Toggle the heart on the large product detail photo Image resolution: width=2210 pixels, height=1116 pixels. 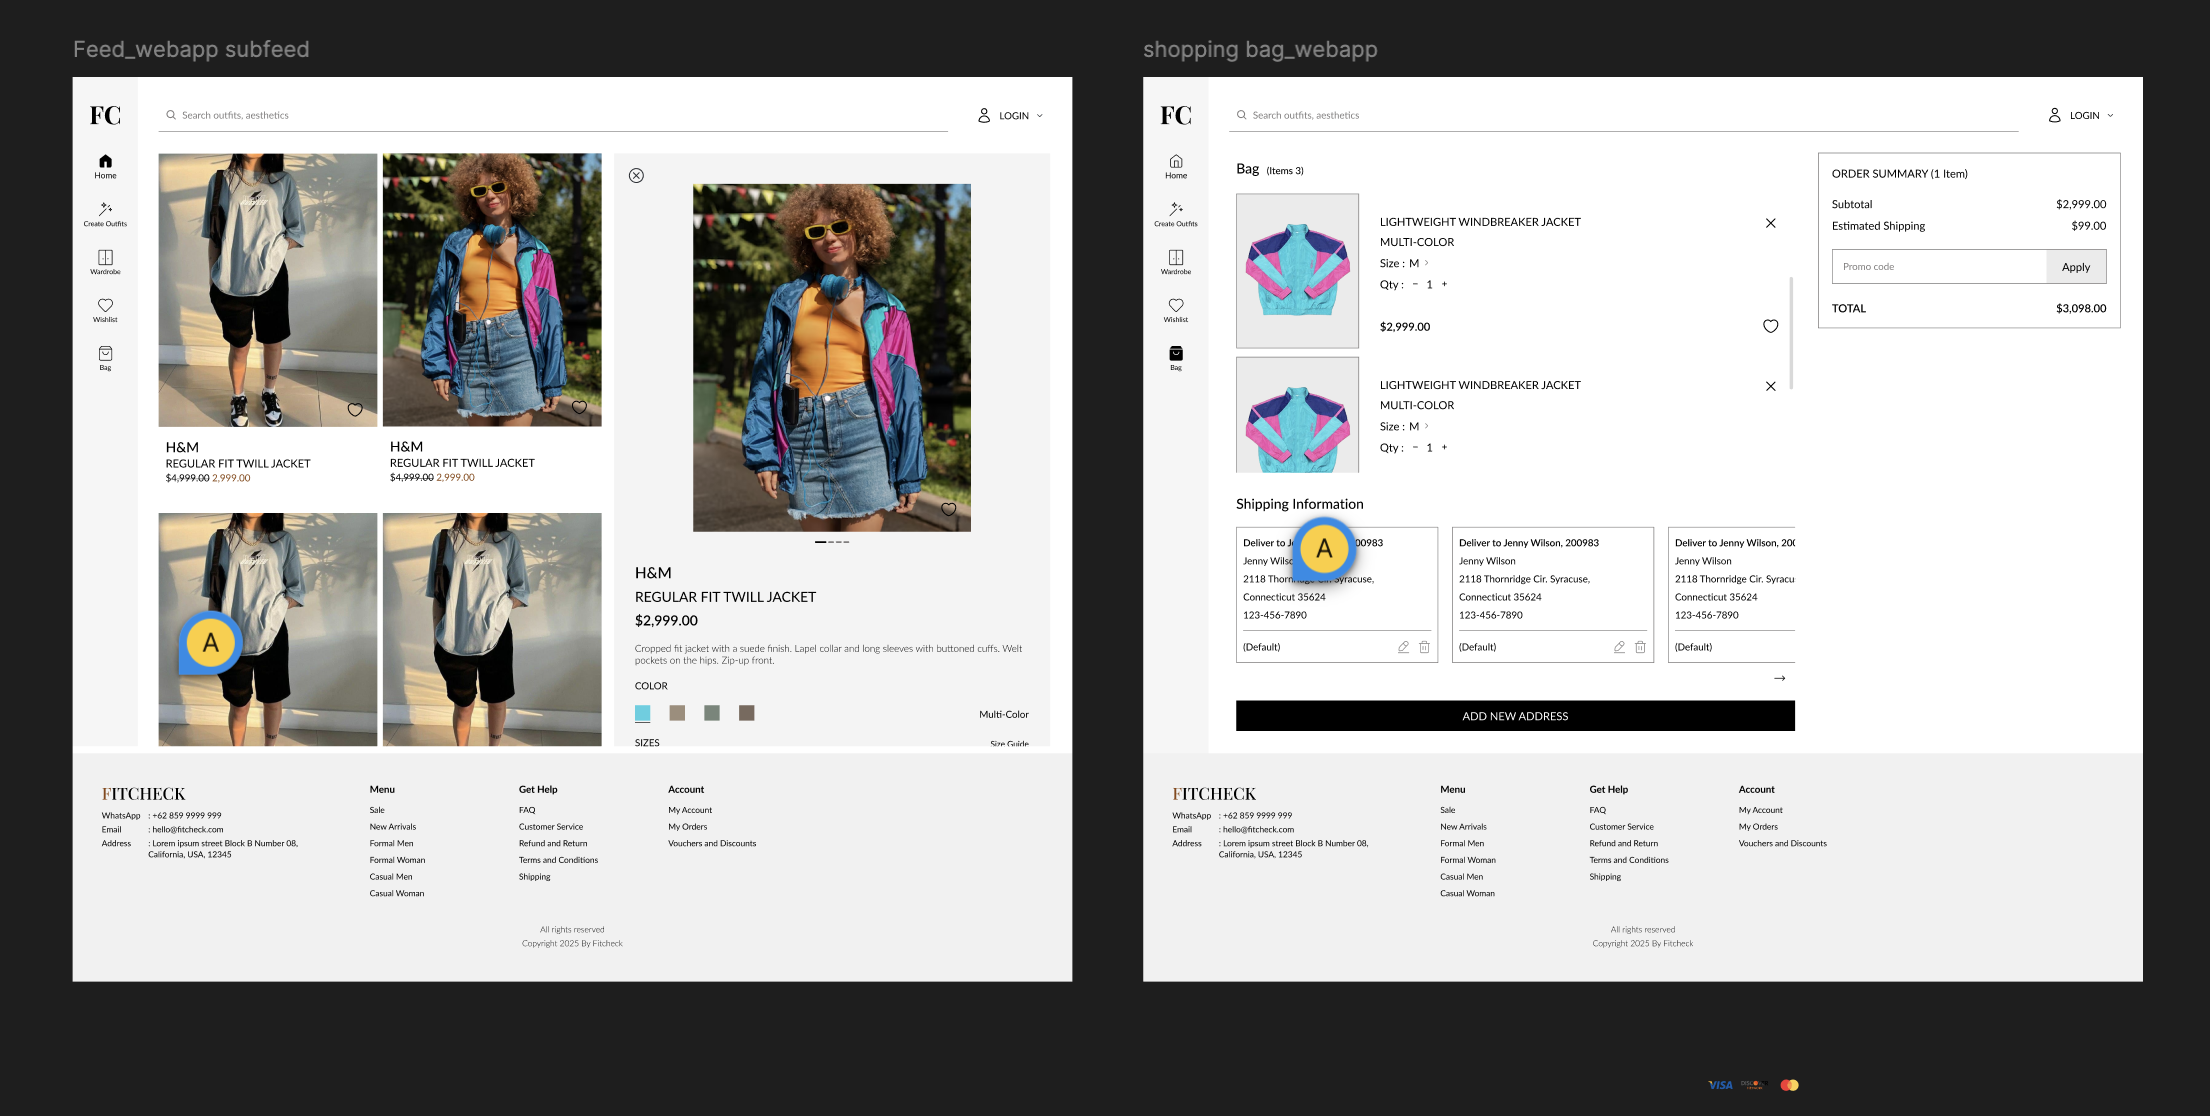click(x=949, y=509)
